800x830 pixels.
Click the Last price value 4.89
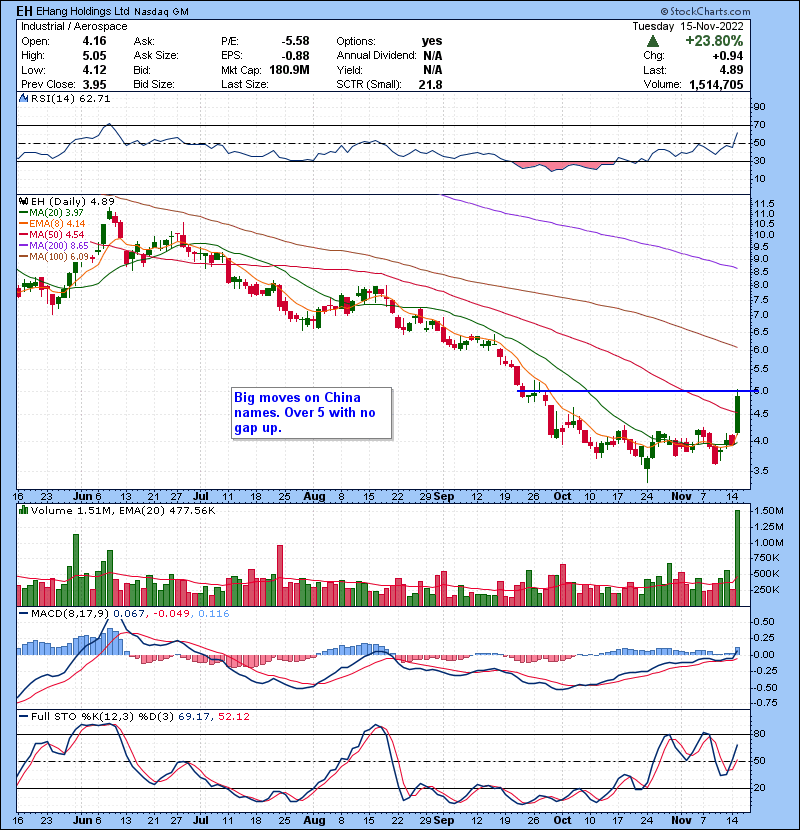click(x=731, y=70)
